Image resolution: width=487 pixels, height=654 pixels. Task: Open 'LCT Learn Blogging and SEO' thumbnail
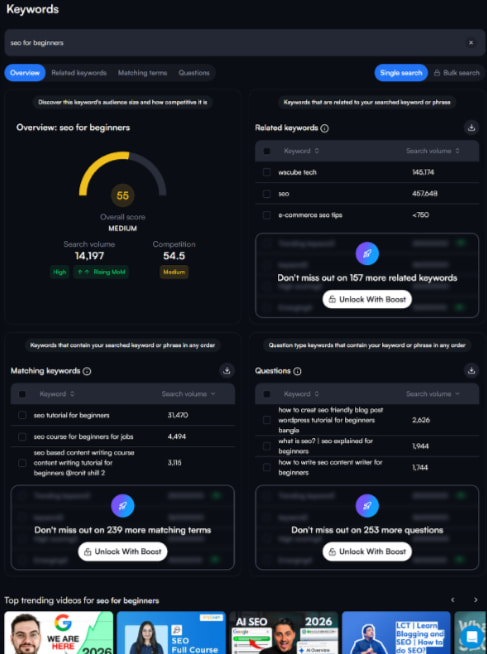click(x=396, y=633)
